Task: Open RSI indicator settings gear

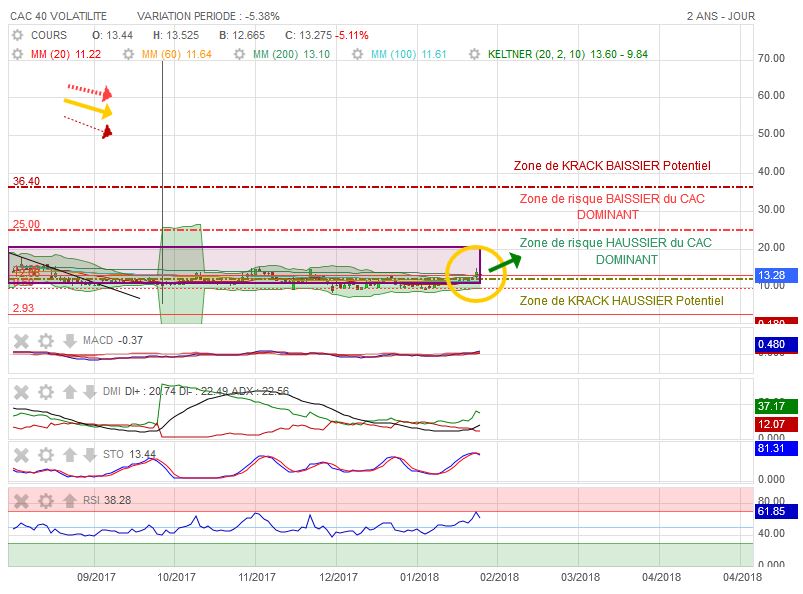Action: point(46,501)
